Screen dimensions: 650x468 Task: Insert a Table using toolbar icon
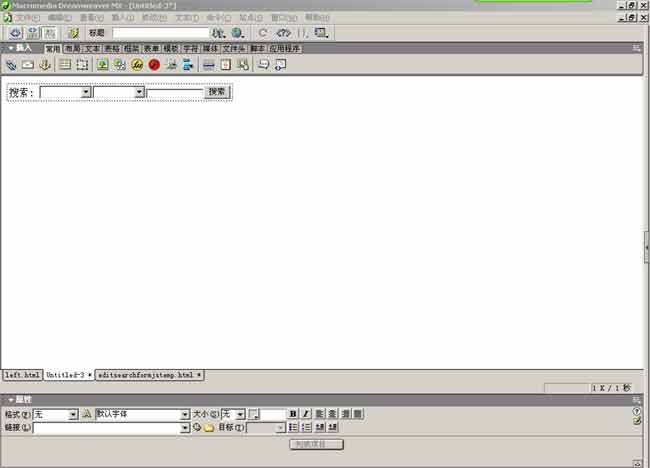pyautogui.click(x=65, y=65)
